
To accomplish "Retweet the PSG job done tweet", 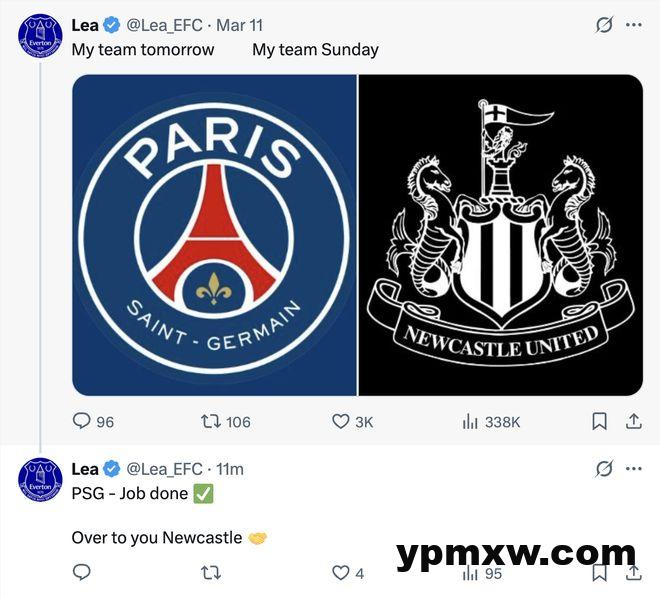I will click(x=210, y=573).
